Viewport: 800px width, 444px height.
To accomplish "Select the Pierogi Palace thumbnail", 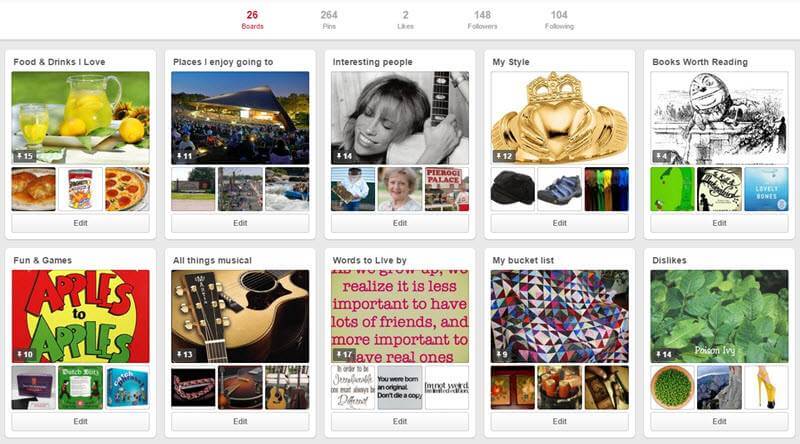I will (446, 189).
